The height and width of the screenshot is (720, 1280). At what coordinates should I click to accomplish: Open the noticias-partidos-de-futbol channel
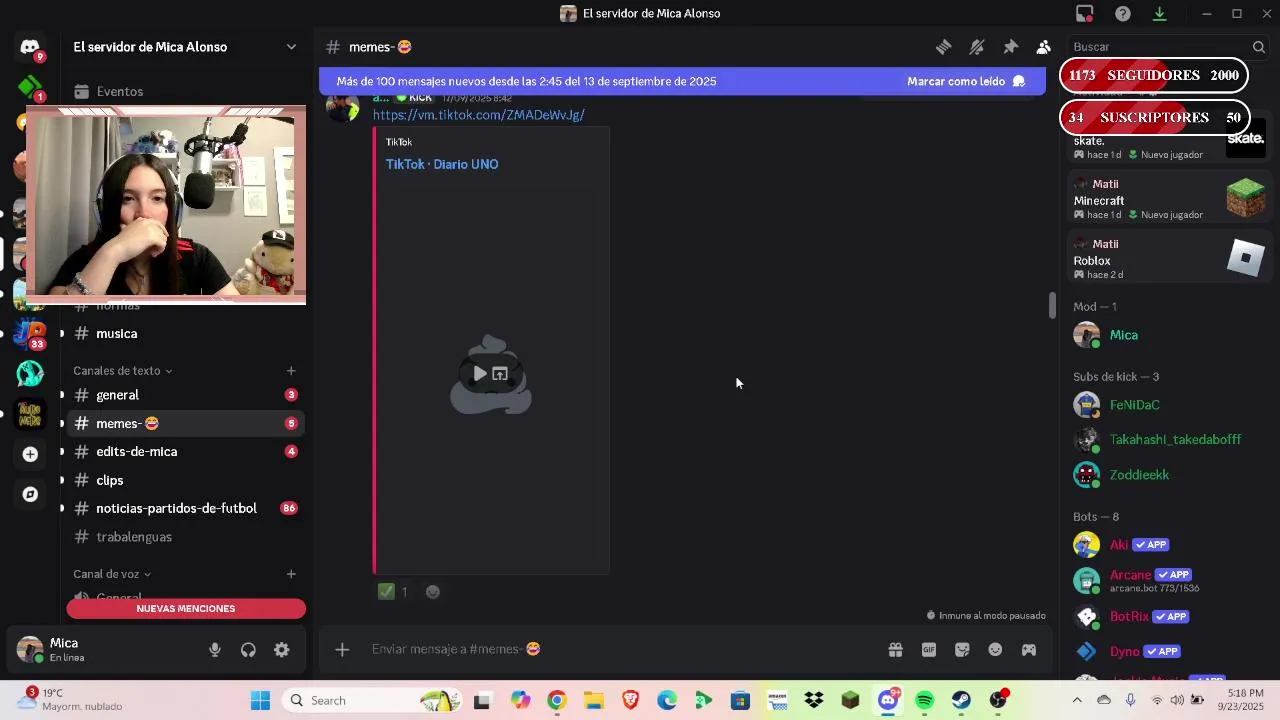(184, 508)
